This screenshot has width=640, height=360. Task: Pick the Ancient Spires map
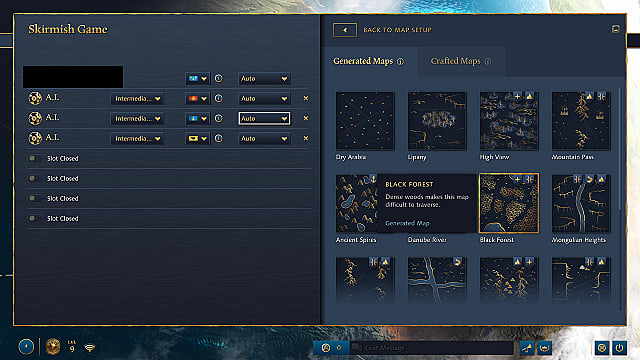pos(356,204)
